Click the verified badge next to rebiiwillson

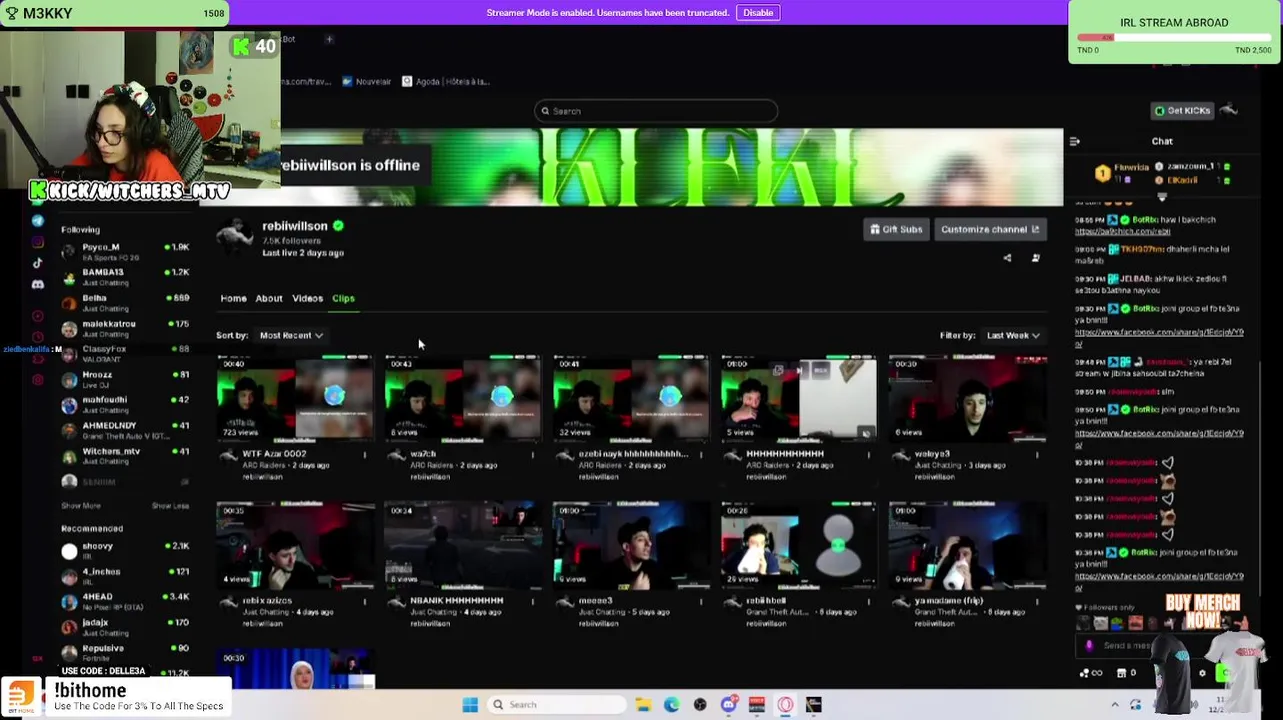338,226
